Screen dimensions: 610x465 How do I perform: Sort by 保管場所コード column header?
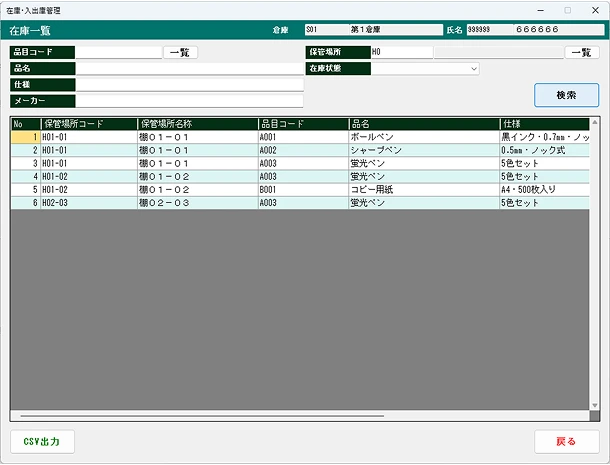(88, 124)
